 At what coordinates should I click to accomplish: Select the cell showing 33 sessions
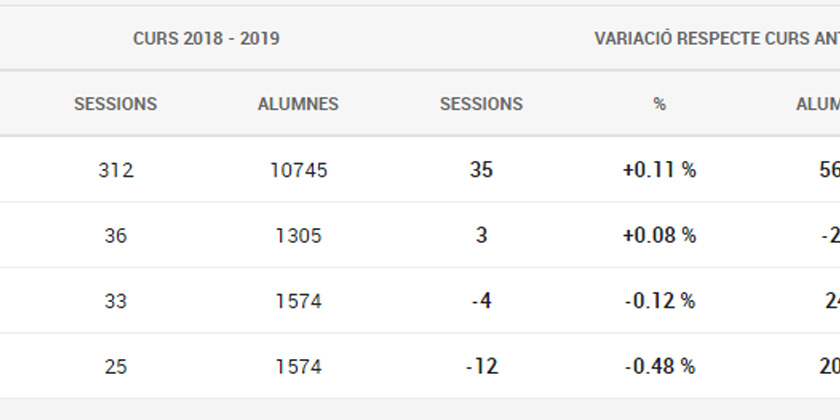click(116, 301)
